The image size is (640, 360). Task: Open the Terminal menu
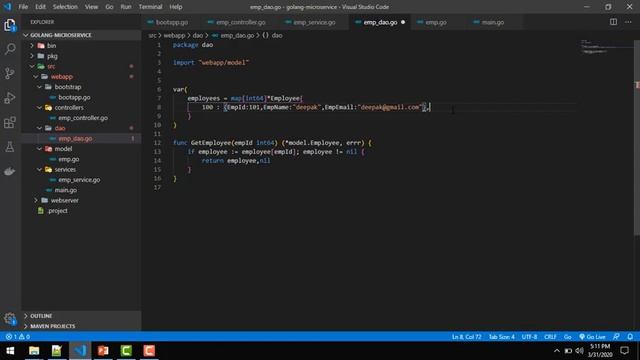pyautogui.click(x=150, y=7)
